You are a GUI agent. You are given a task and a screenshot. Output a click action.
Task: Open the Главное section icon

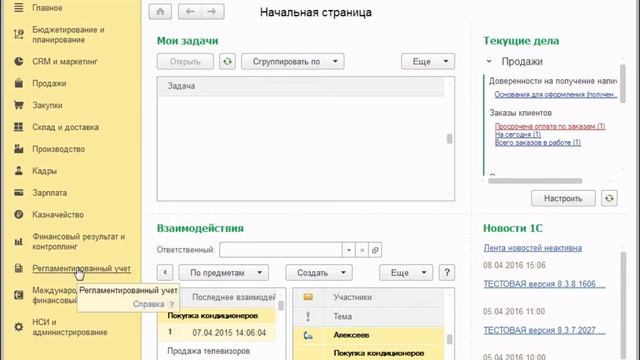(19, 7)
